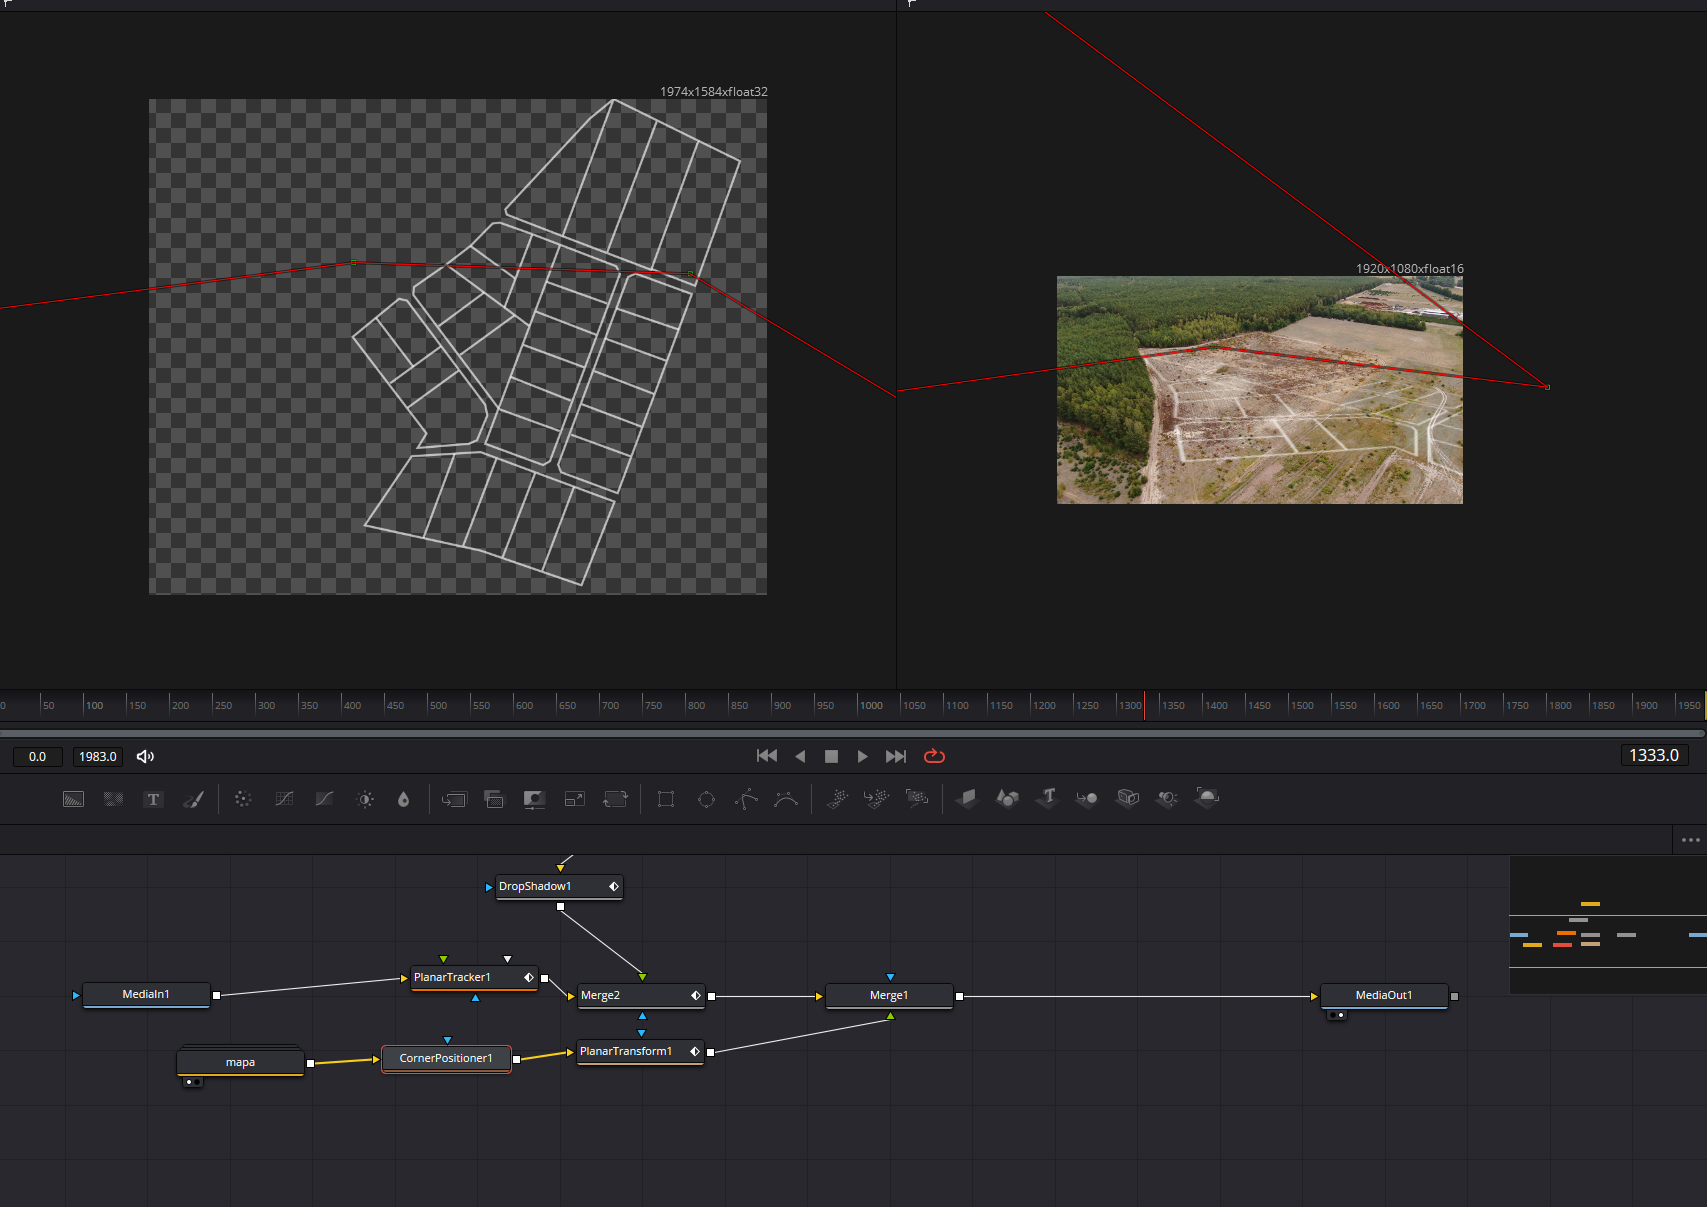
Task: Add a Background node from toolbar
Action: click(x=73, y=799)
